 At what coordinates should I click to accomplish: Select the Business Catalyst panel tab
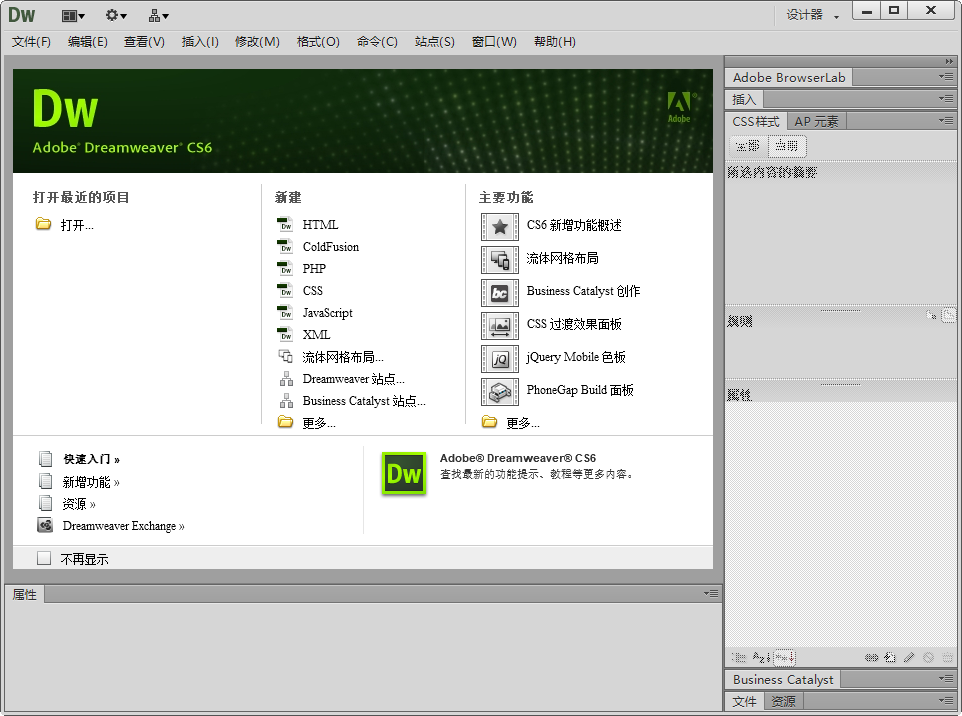(x=783, y=680)
